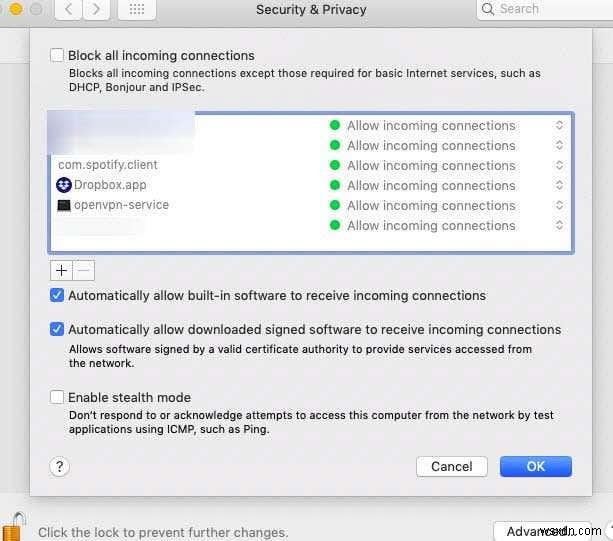
Task: Click the plus button to add an app
Action: [61, 270]
